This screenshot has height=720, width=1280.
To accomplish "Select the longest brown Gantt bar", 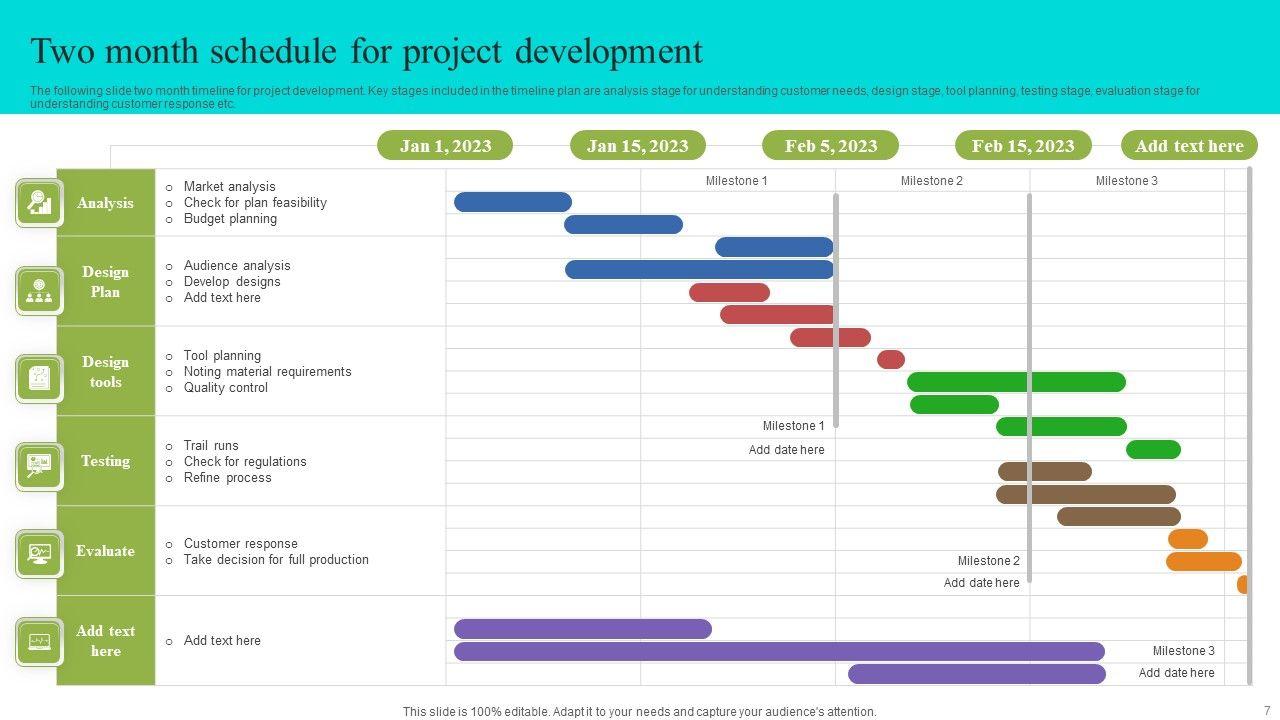I will 1086,494.
